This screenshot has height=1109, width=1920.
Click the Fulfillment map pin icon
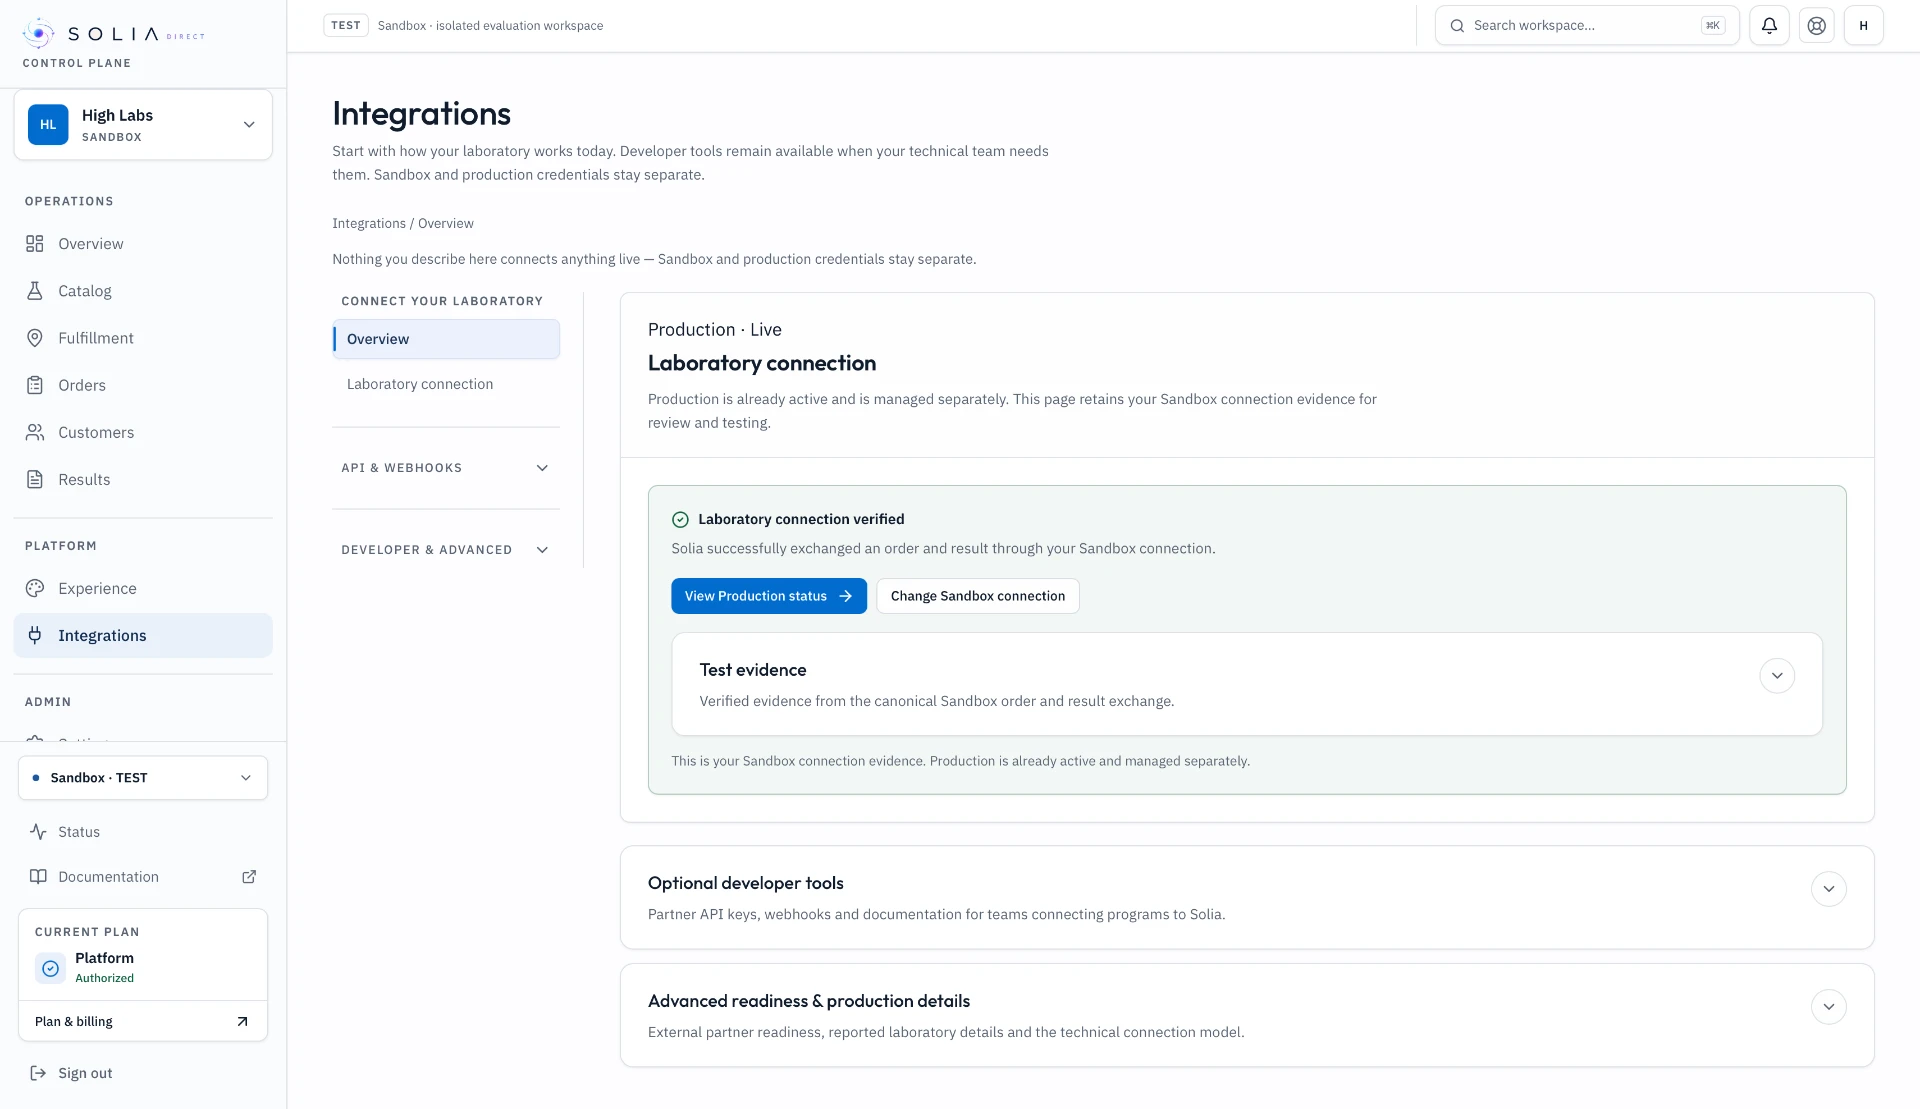[35, 338]
